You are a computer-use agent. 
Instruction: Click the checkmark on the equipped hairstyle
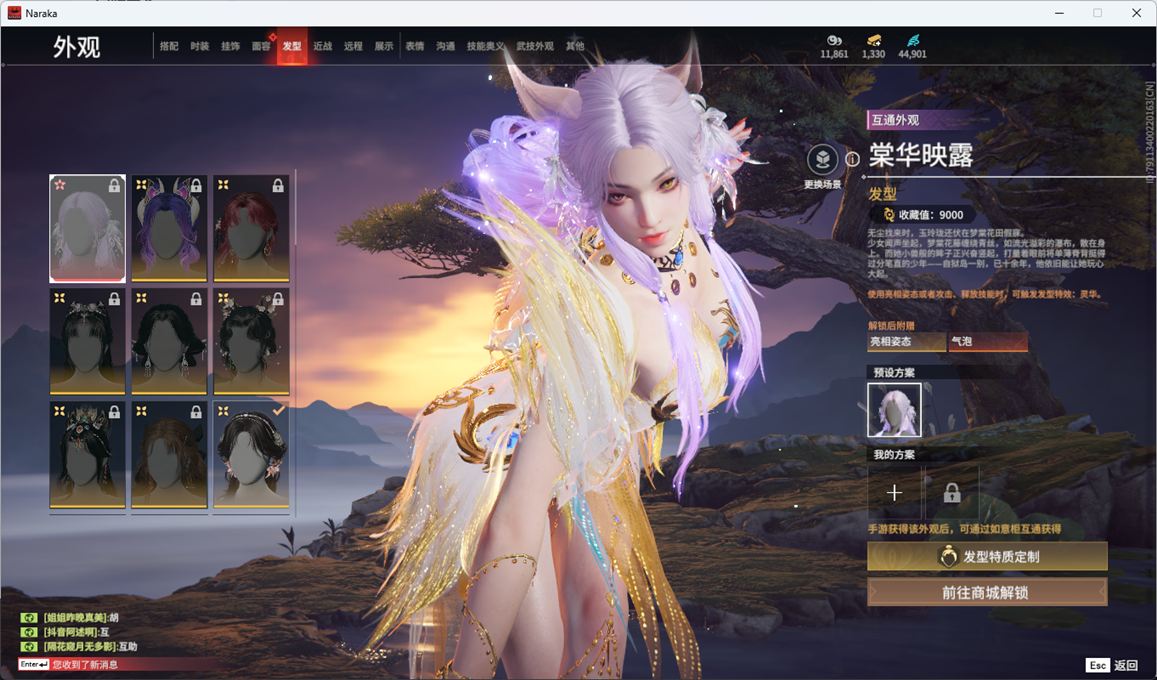[279, 409]
